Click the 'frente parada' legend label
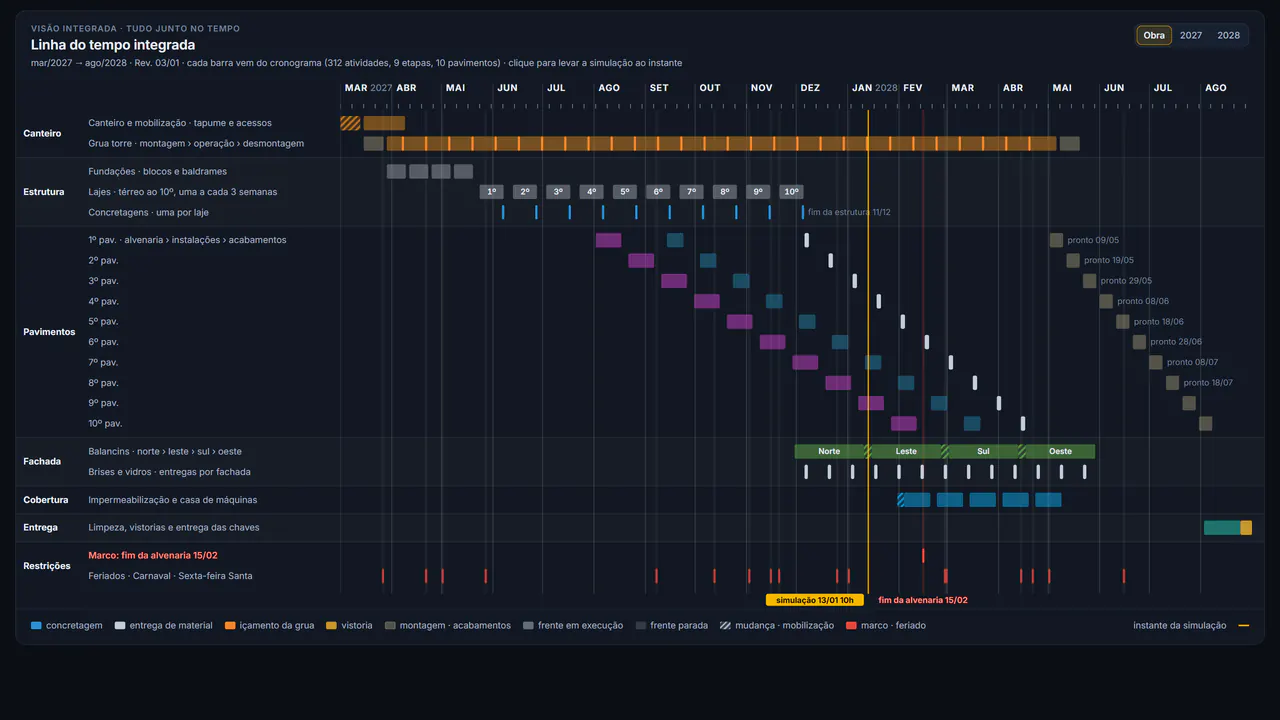This screenshot has height=720, width=1280. pos(679,626)
